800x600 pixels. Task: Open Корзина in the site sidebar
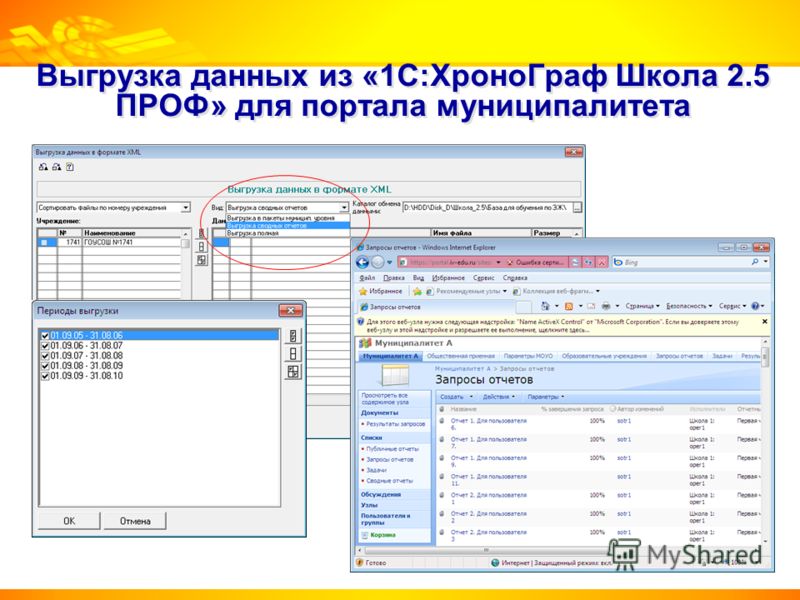point(383,535)
